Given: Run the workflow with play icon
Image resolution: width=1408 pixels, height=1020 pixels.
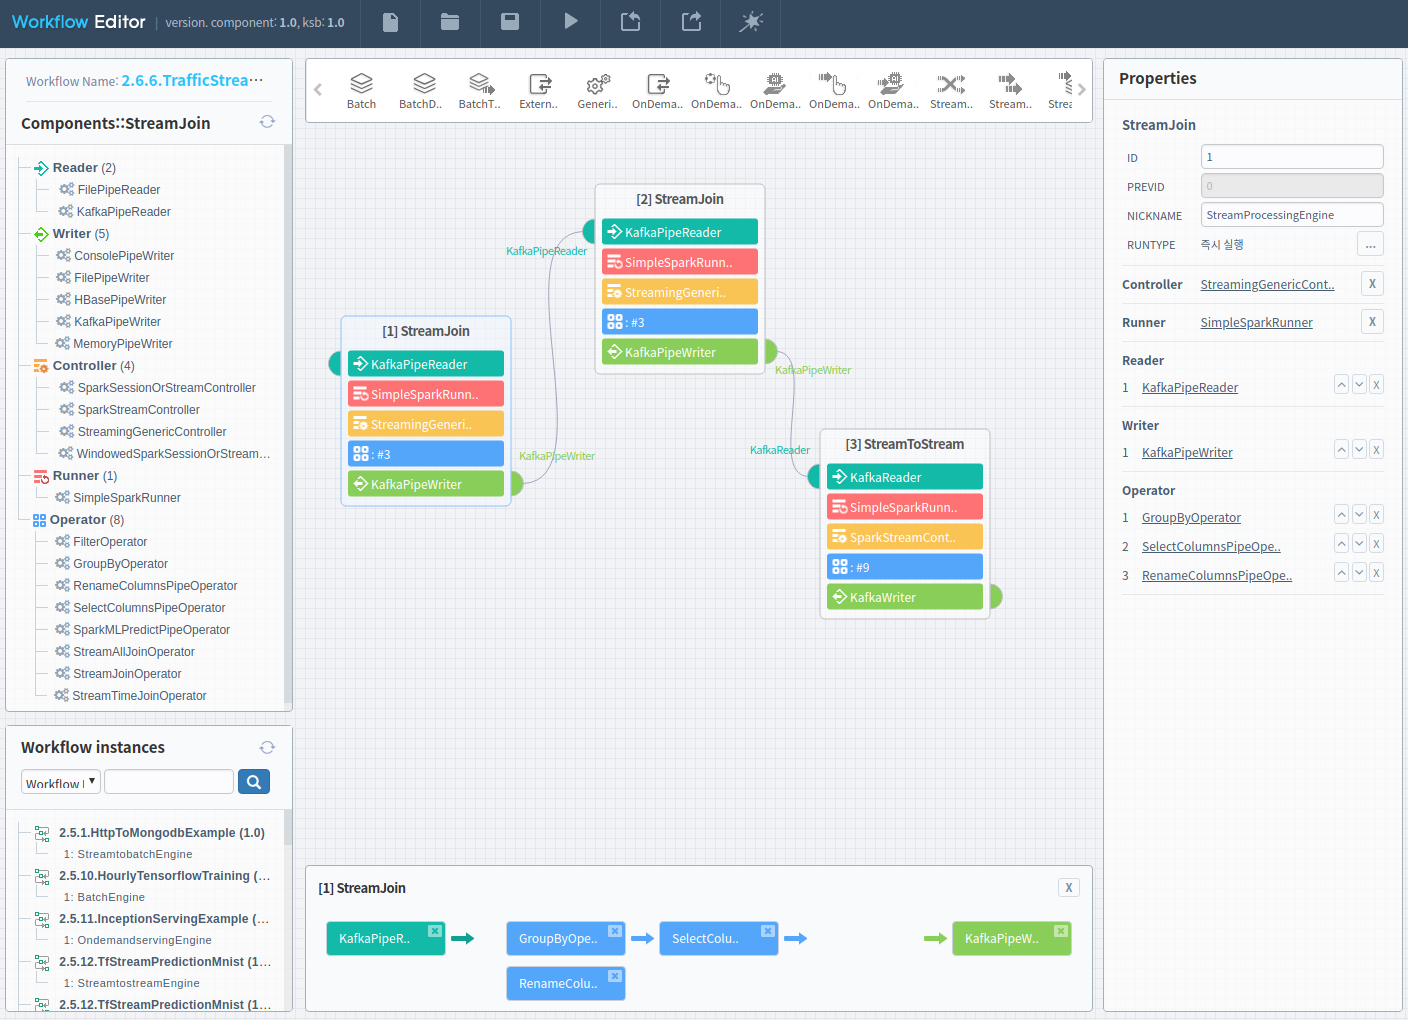Looking at the screenshot, I should click(x=570, y=22).
